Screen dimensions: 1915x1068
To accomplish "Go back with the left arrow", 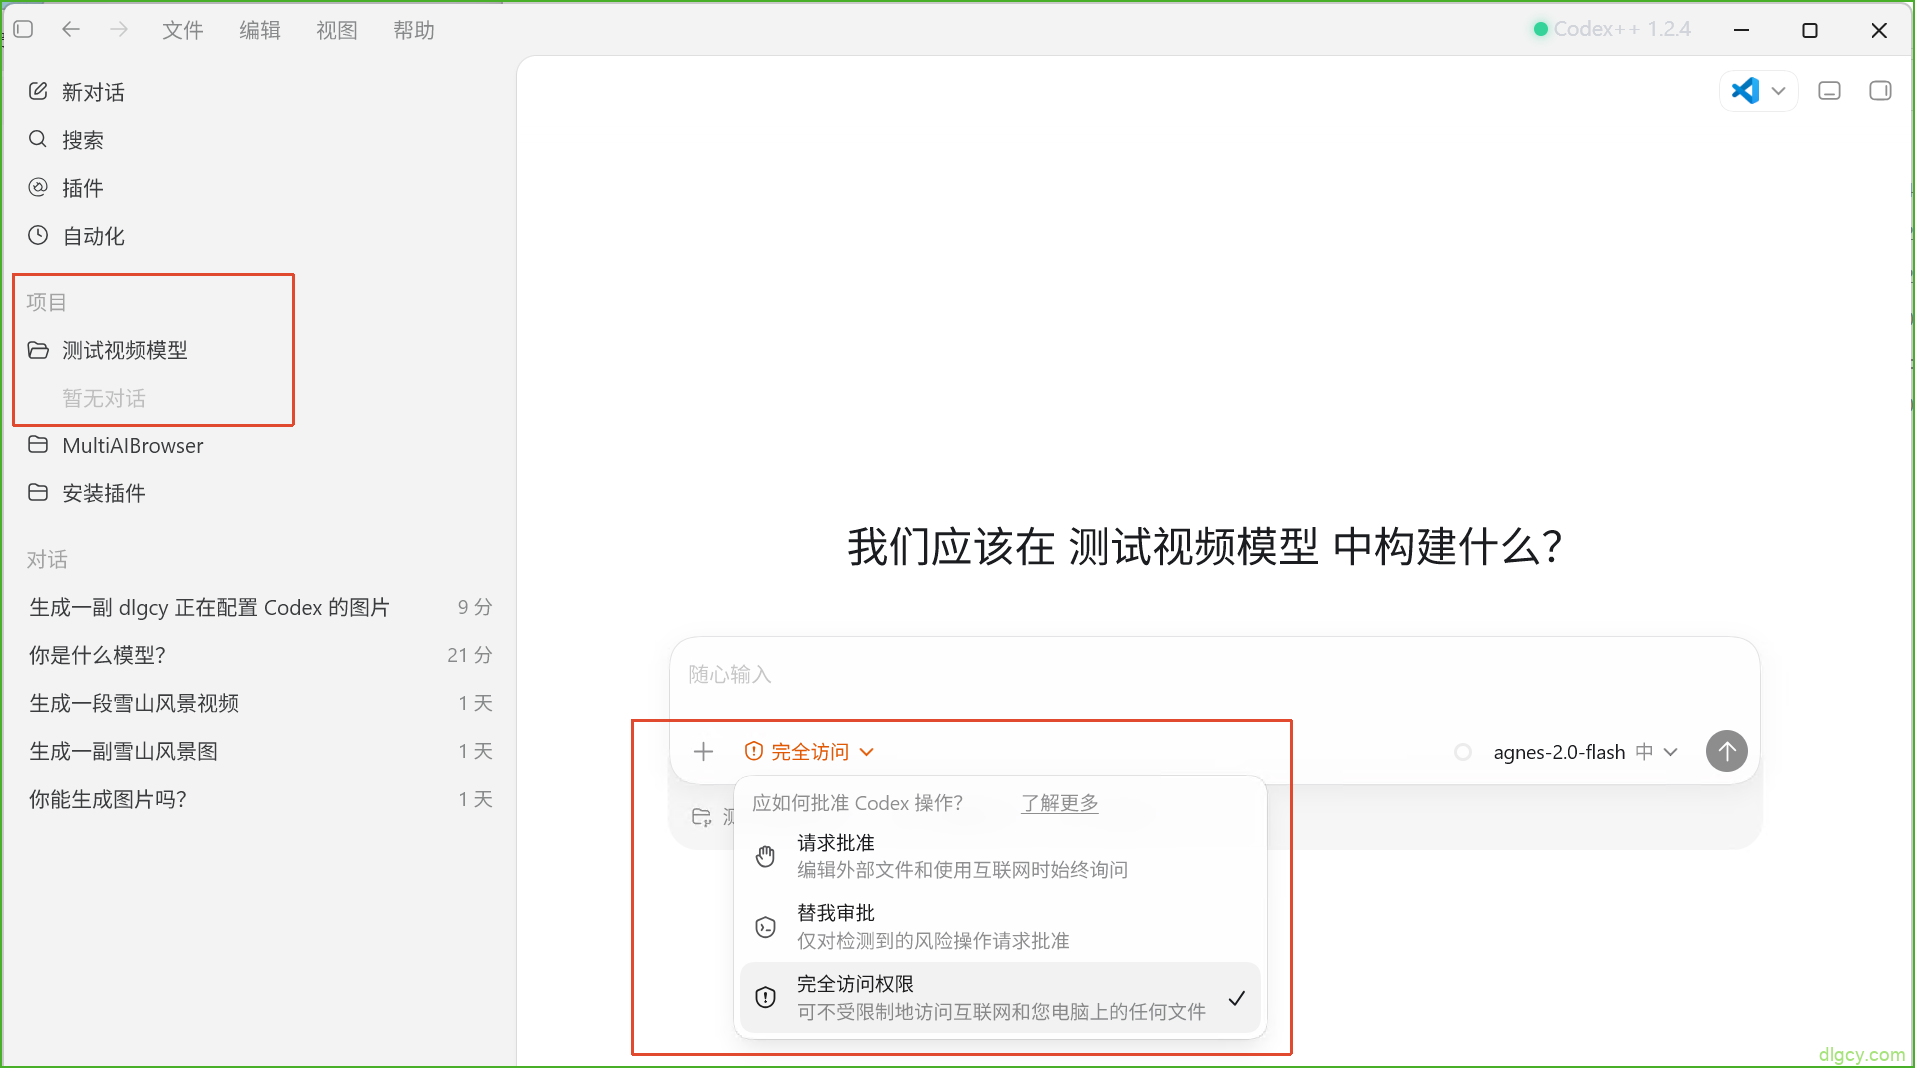I will [x=71, y=30].
